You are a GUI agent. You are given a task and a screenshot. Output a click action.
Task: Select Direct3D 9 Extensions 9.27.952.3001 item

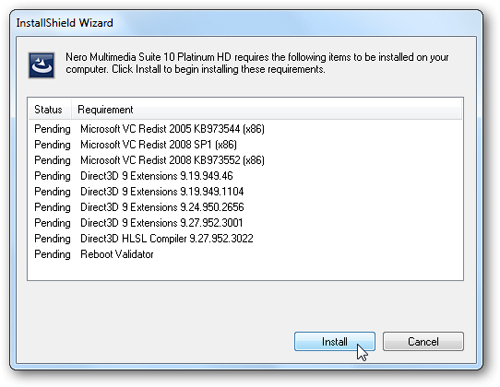tap(161, 223)
